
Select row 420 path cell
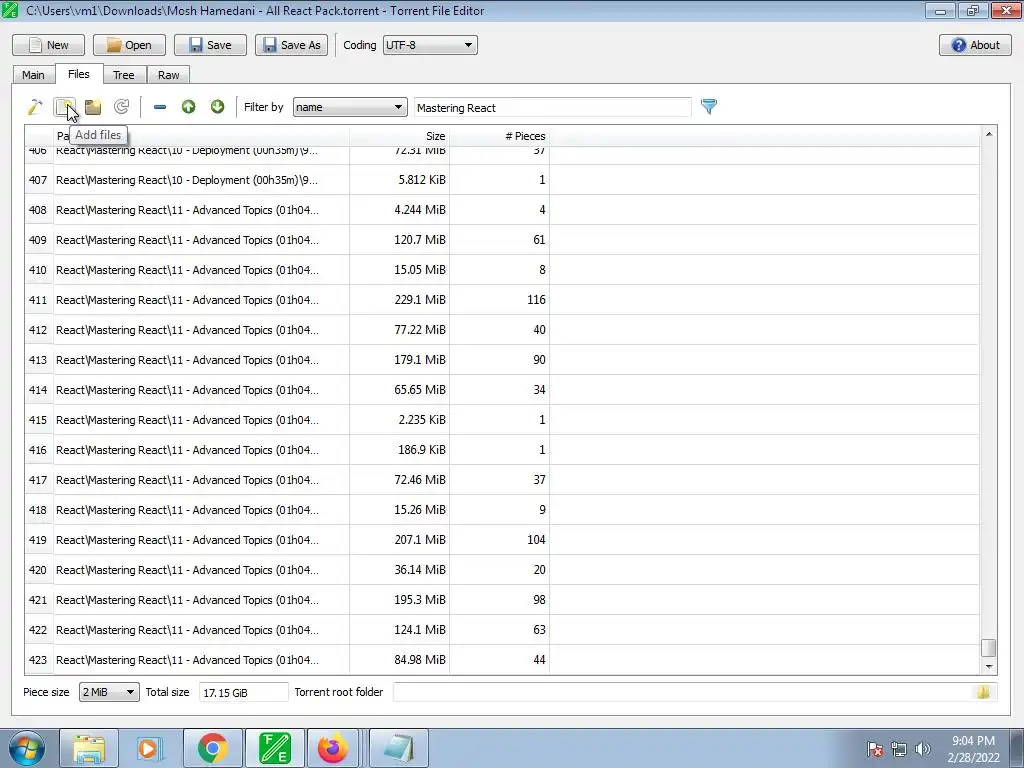(x=201, y=570)
